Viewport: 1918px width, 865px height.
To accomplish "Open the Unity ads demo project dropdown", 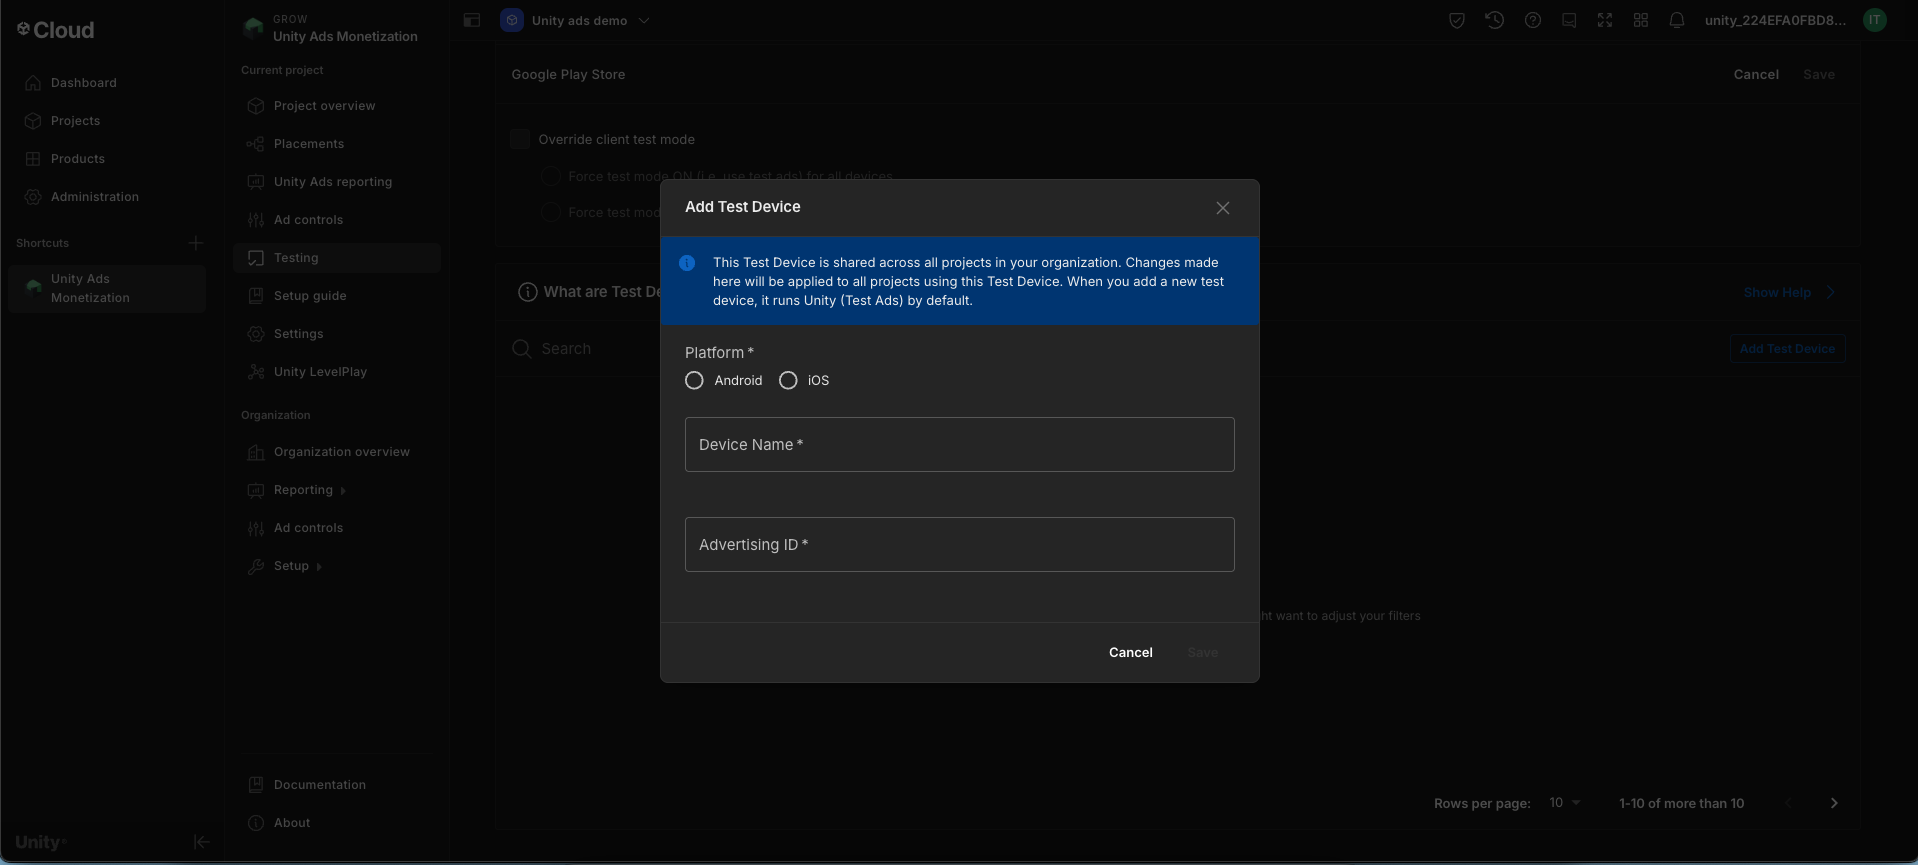I will click(576, 20).
